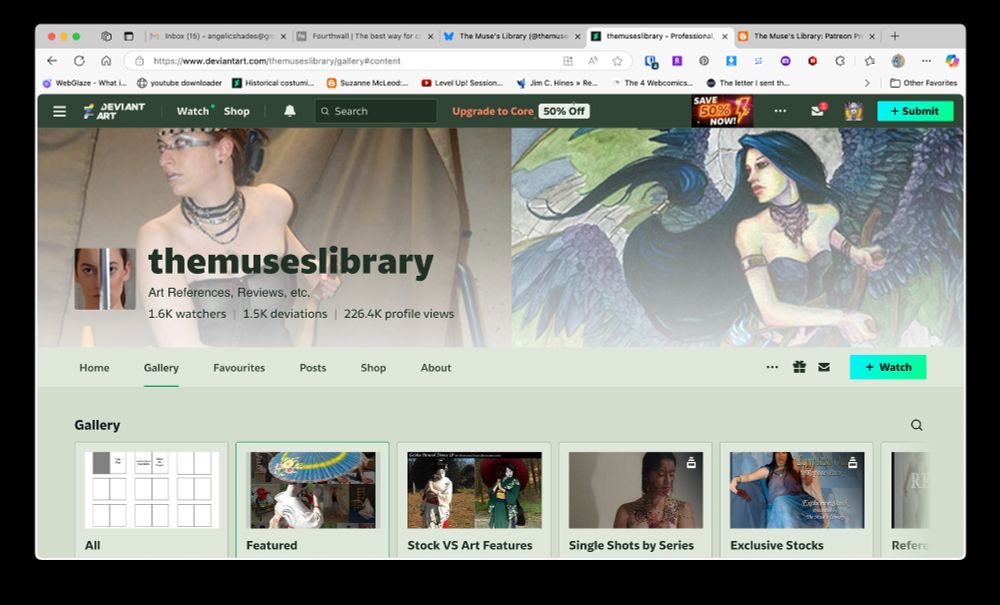Click the split-screen icon in address bar
Viewport: 1000px width, 605px height.
pyautogui.click(x=568, y=61)
